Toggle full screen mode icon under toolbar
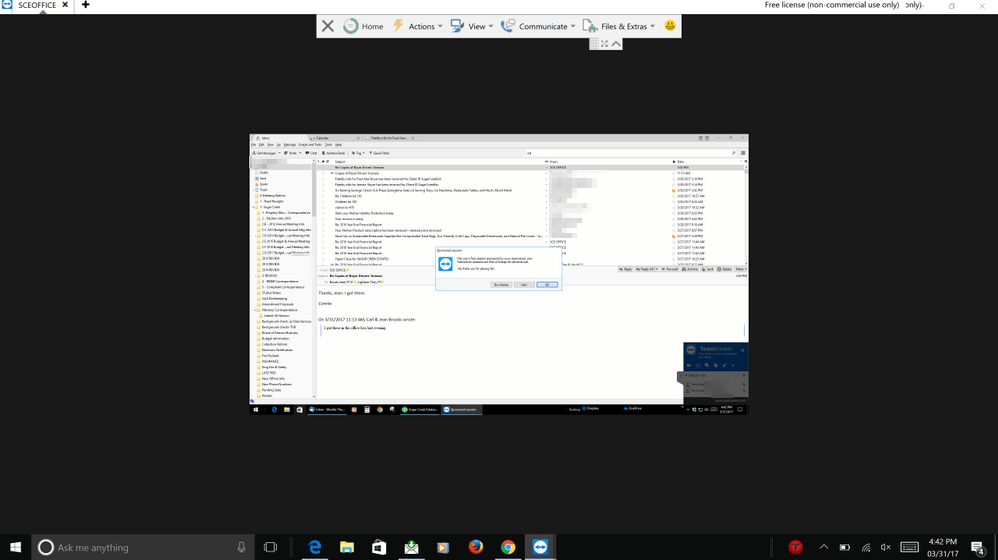The height and width of the screenshot is (560, 998). tap(605, 44)
